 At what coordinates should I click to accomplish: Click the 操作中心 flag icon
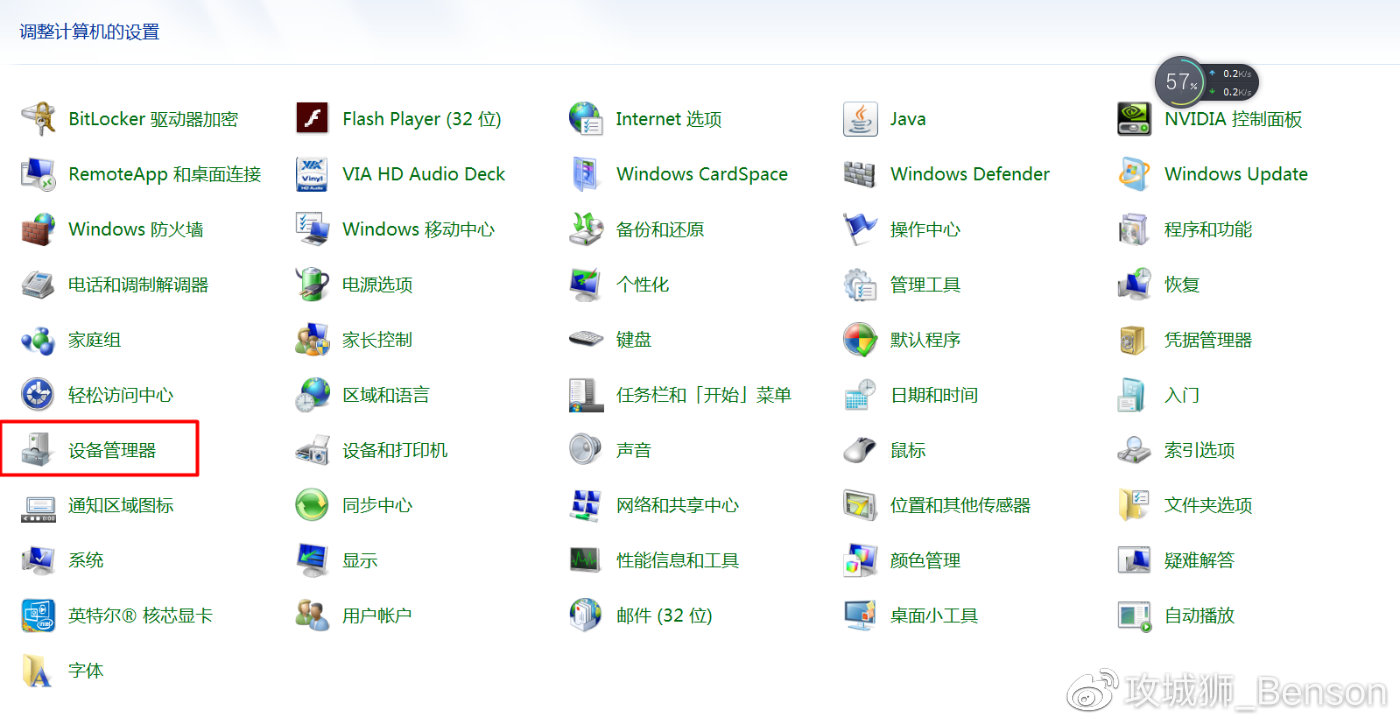pyautogui.click(x=860, y=229)
